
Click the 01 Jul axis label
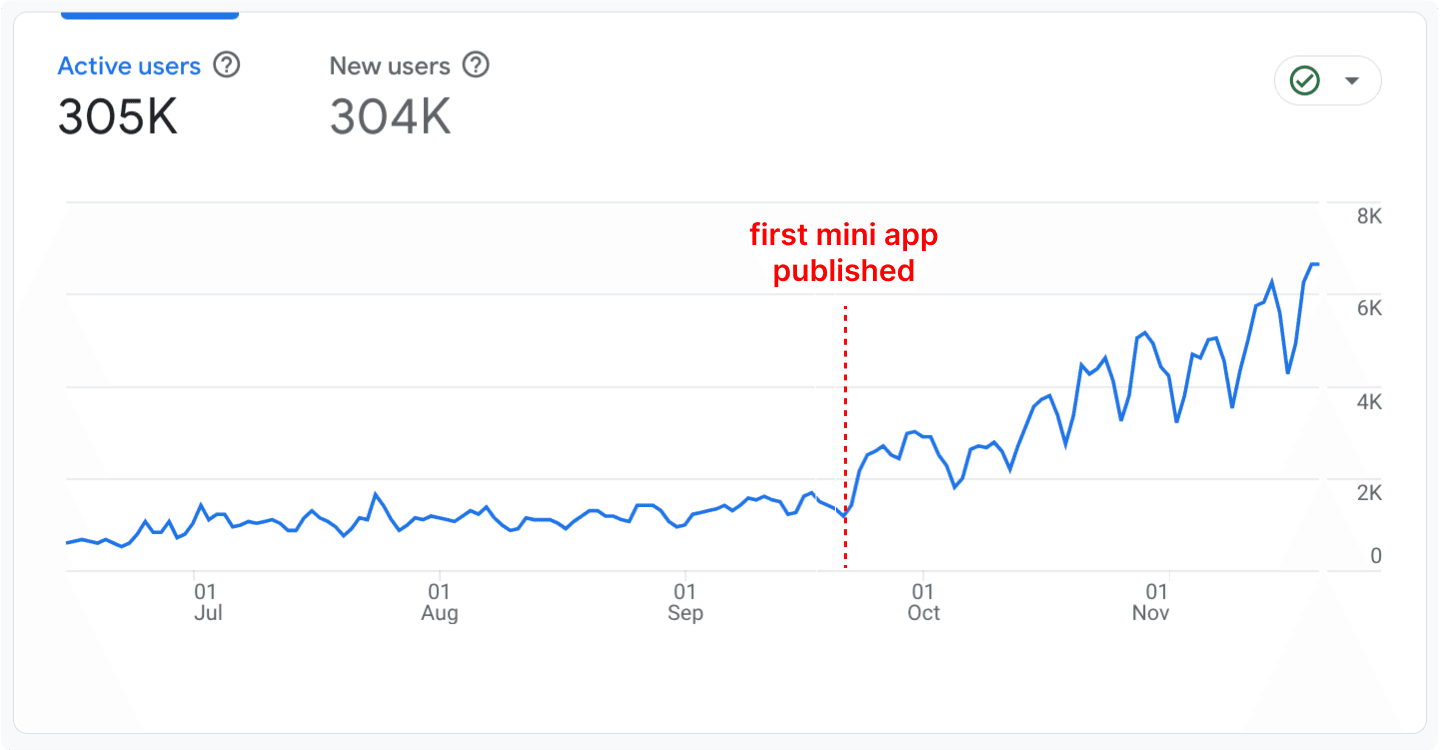pyautogui.click(x=207, y=602)
